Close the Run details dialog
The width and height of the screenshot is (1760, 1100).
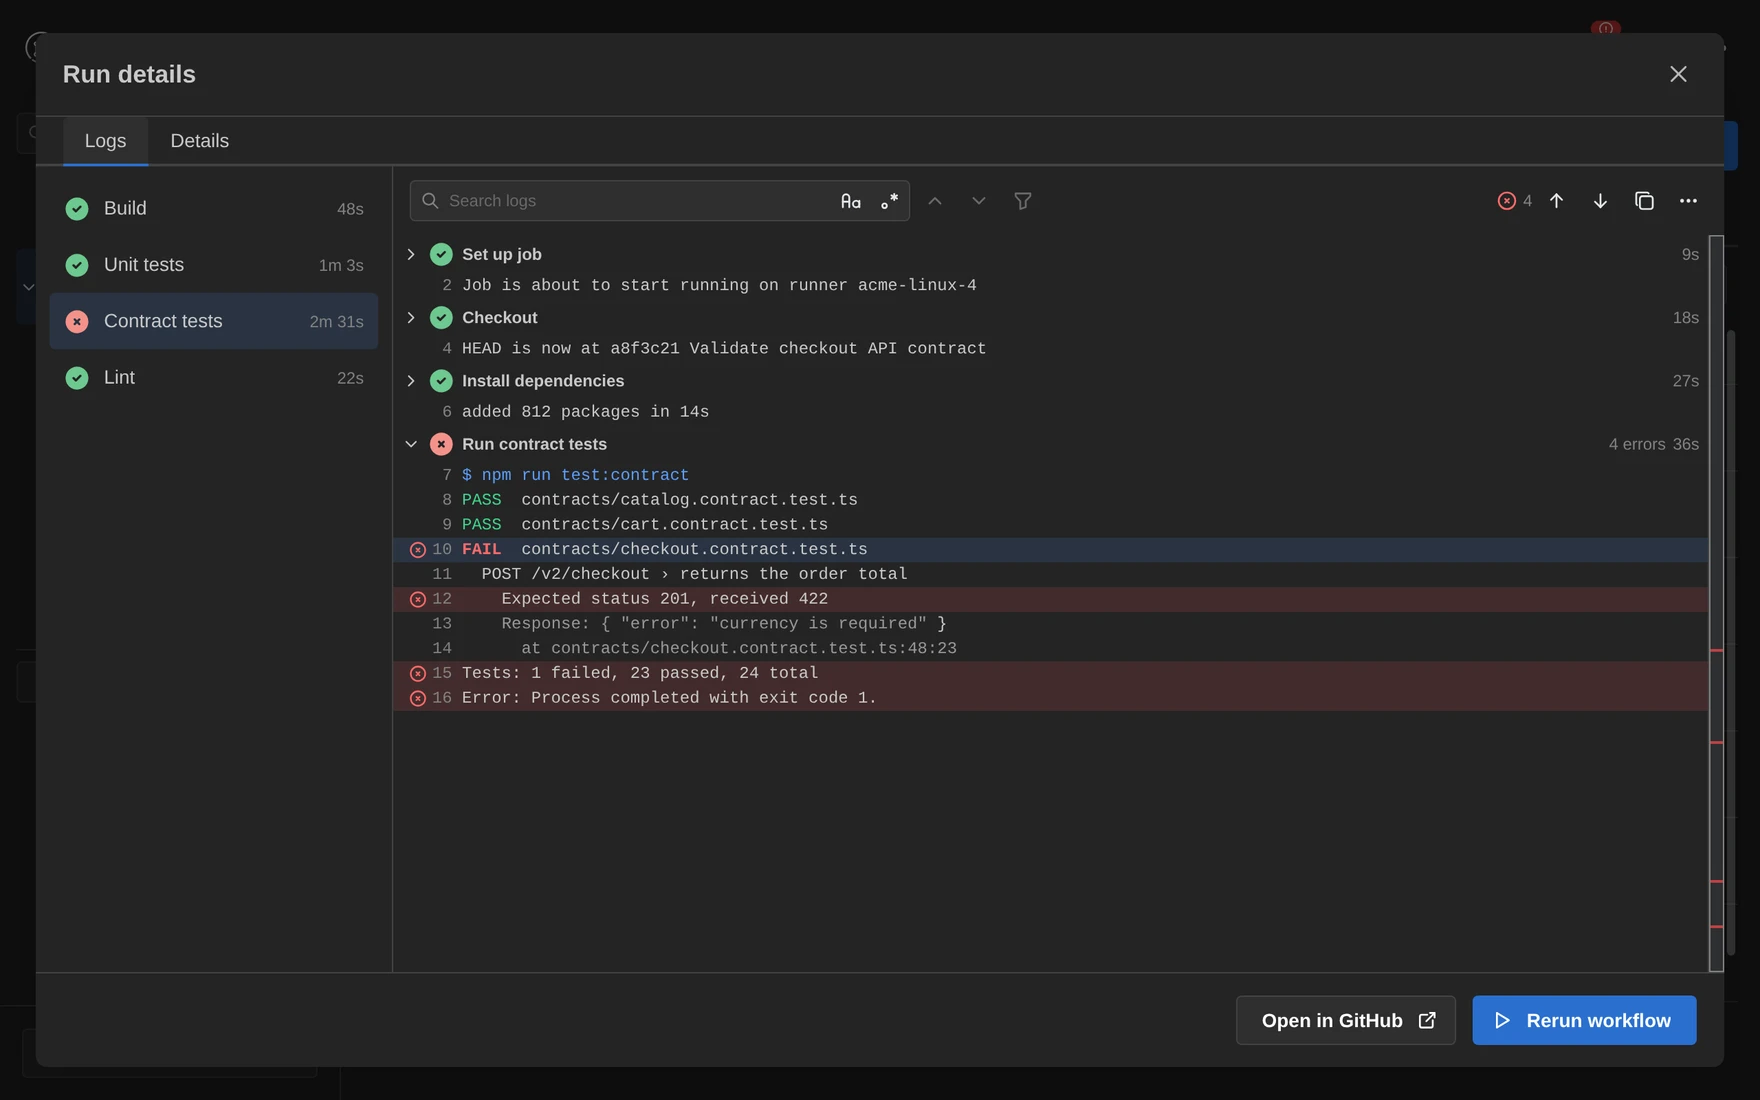(1678, 74)
